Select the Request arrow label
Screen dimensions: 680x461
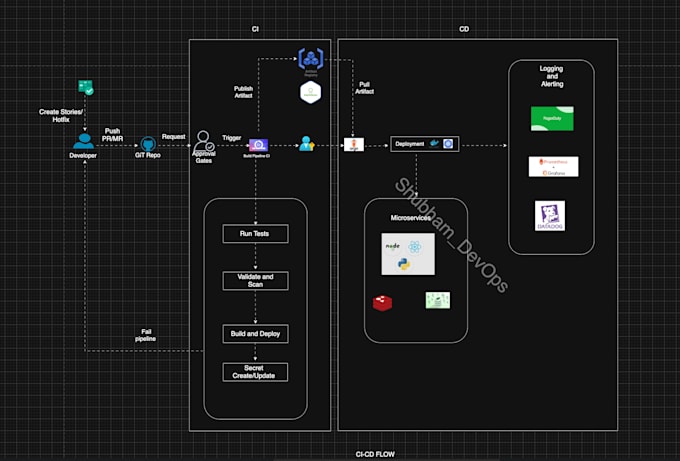click(x=173, y=137)
